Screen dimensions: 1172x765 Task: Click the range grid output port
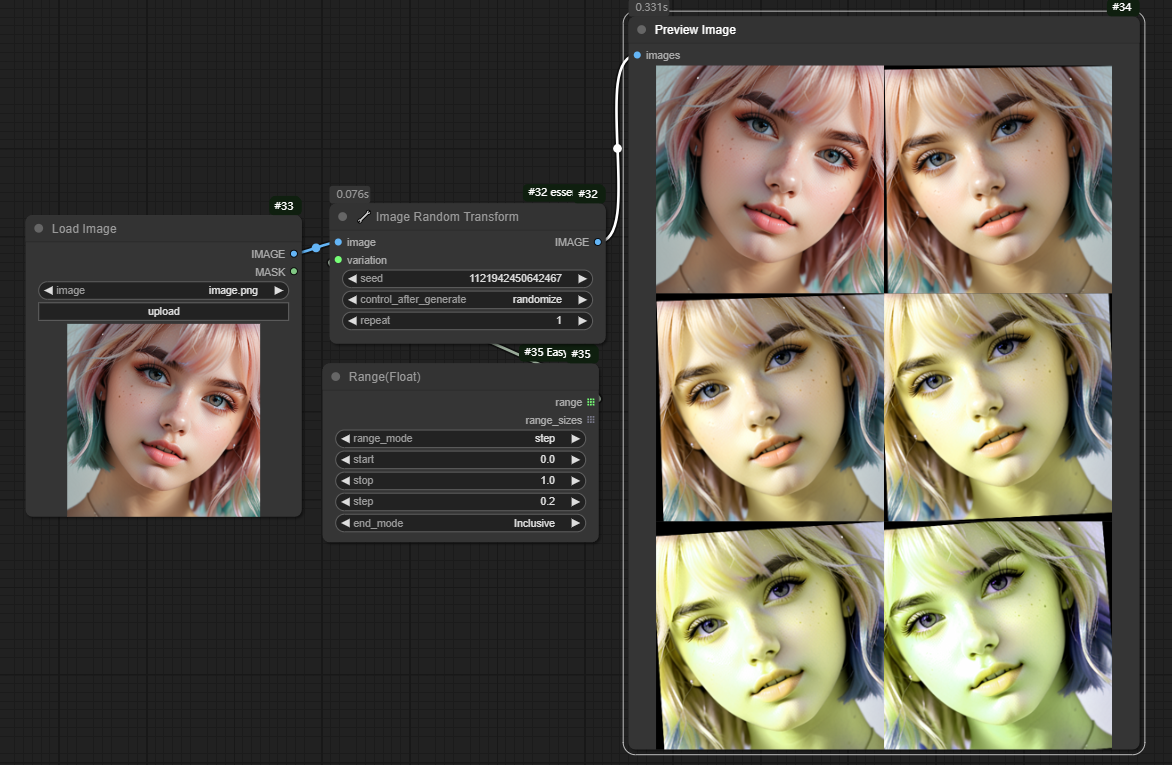(x=591, y=402)
